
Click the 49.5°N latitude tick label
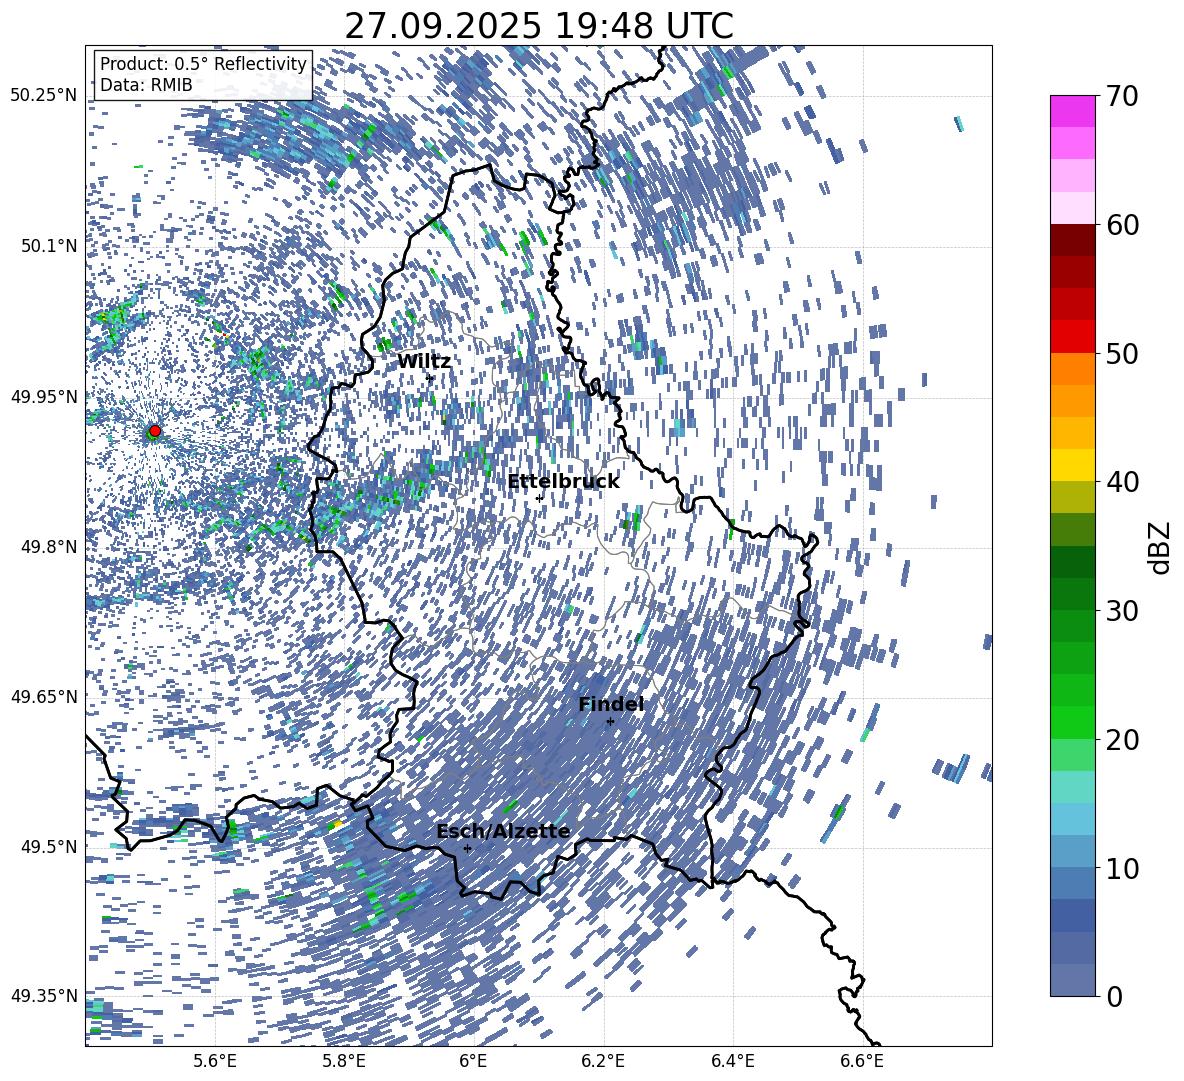coord(48,846)
